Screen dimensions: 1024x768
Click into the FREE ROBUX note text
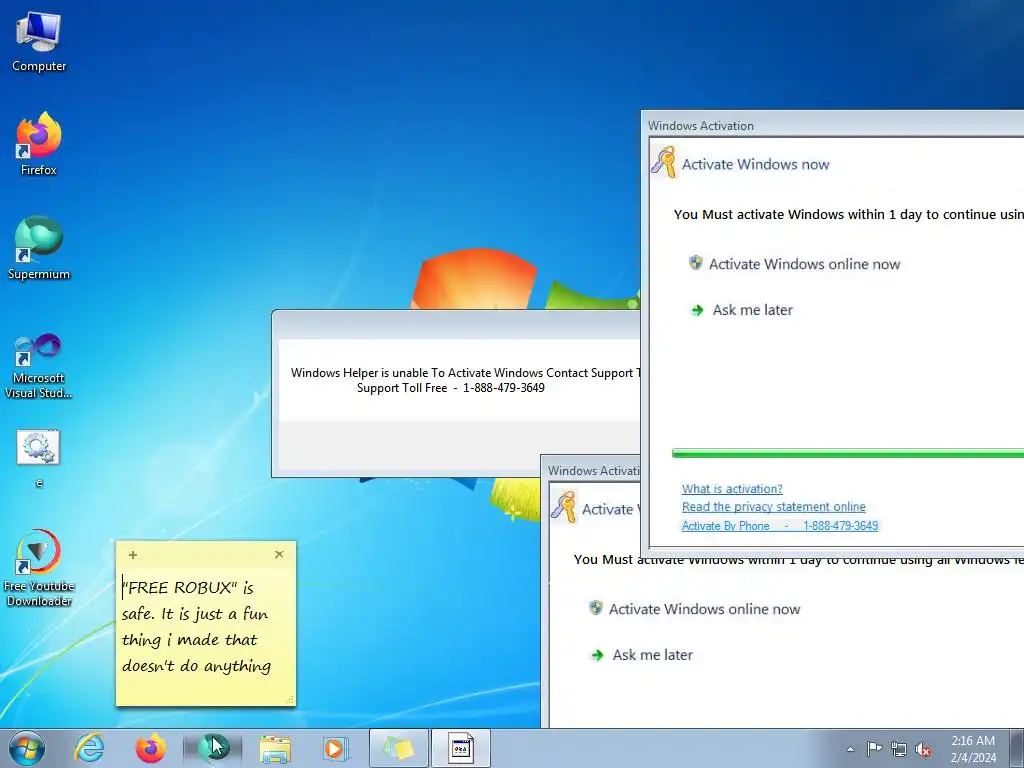(x=196, y=627)
